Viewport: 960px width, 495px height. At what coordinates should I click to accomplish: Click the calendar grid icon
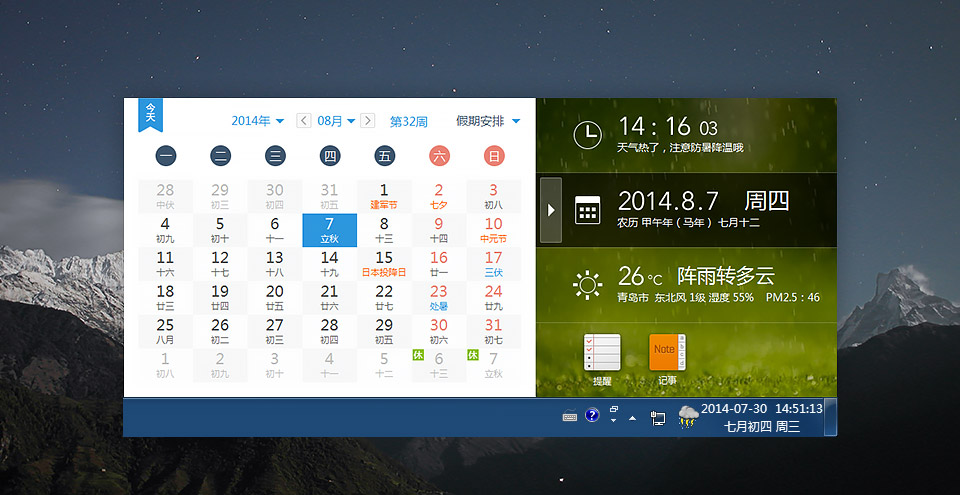tap(588, 210)
